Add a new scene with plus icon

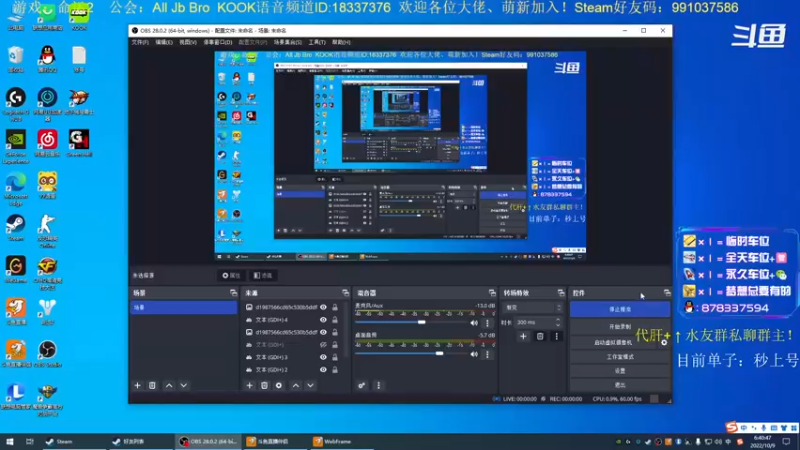pyautogui.click(x=137, y=386)
